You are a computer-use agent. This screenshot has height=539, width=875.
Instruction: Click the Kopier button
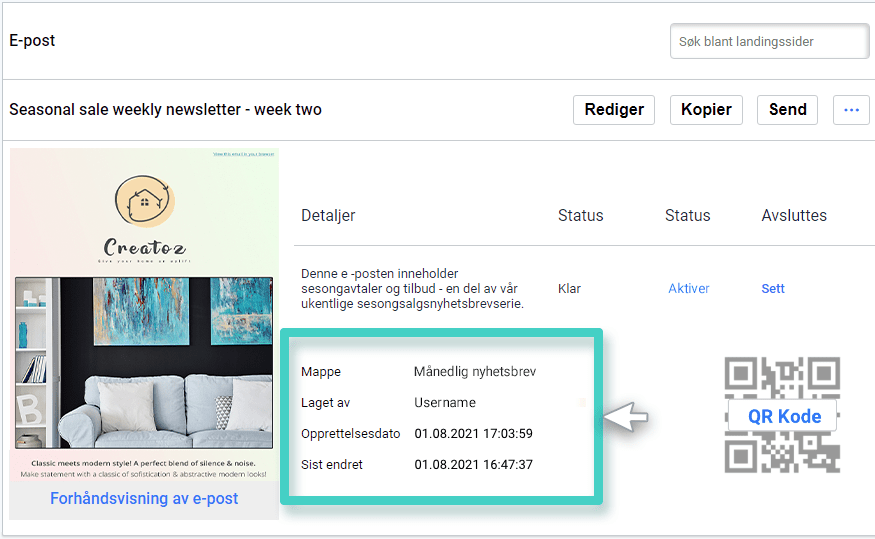706,110
